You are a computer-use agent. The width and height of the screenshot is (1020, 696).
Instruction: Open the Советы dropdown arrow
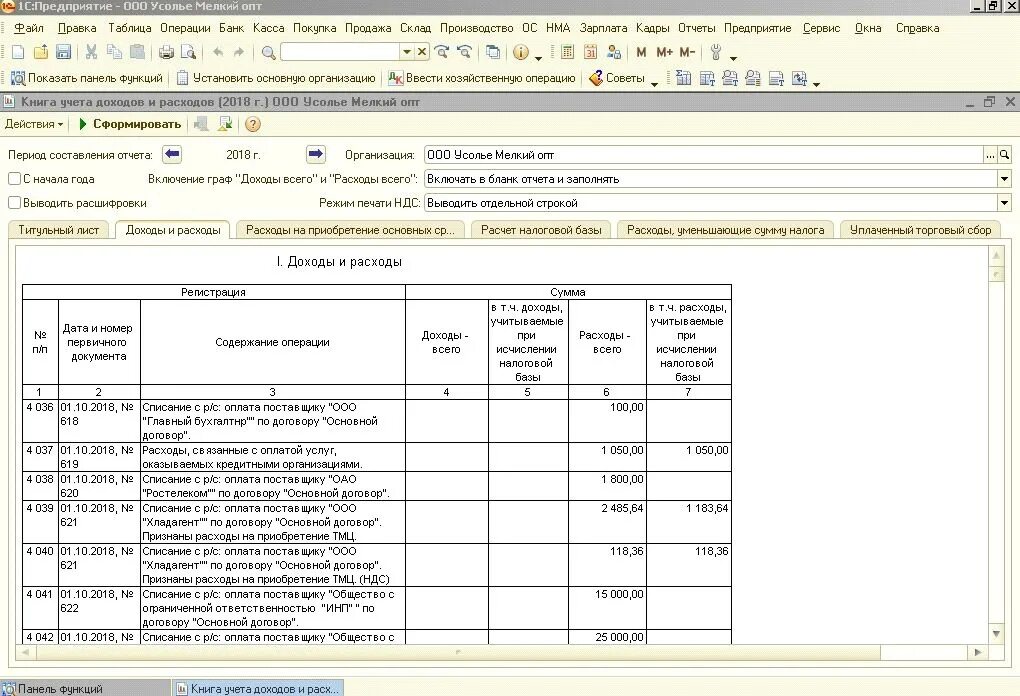(x=654, y=83)
